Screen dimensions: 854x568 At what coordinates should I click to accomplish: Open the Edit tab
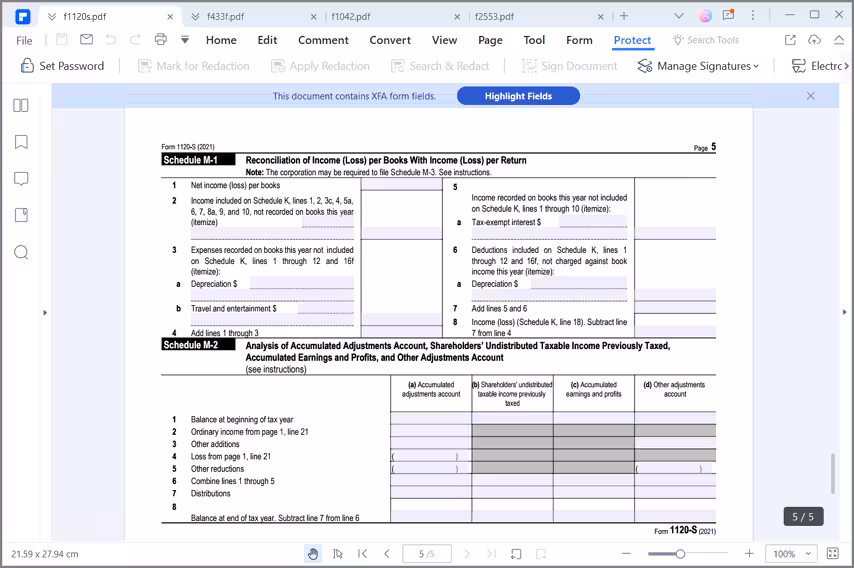[x=267, y=40]
